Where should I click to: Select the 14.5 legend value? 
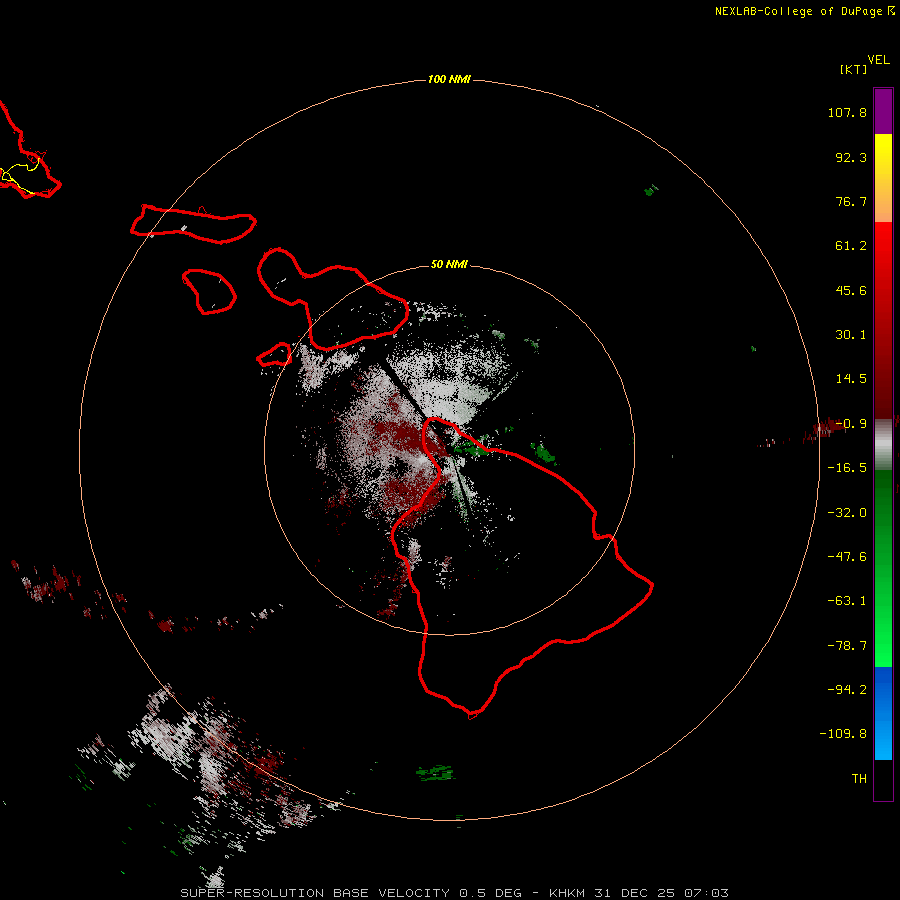tap(851, 379)
